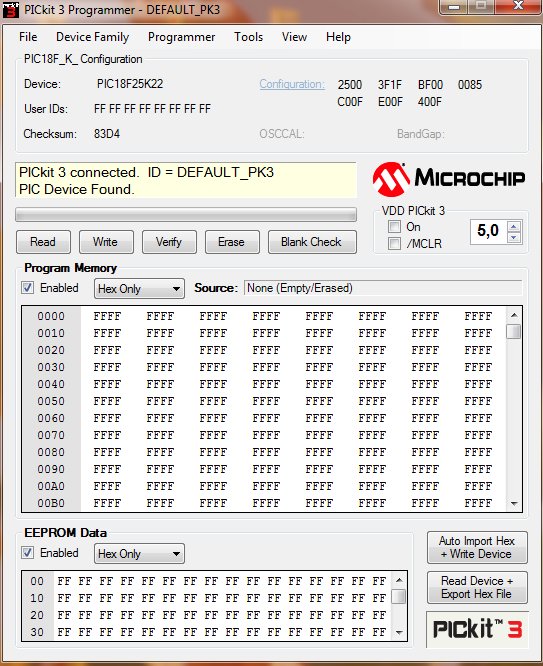Decrease VDD voltage with the down arrow

tap(514, 237)
